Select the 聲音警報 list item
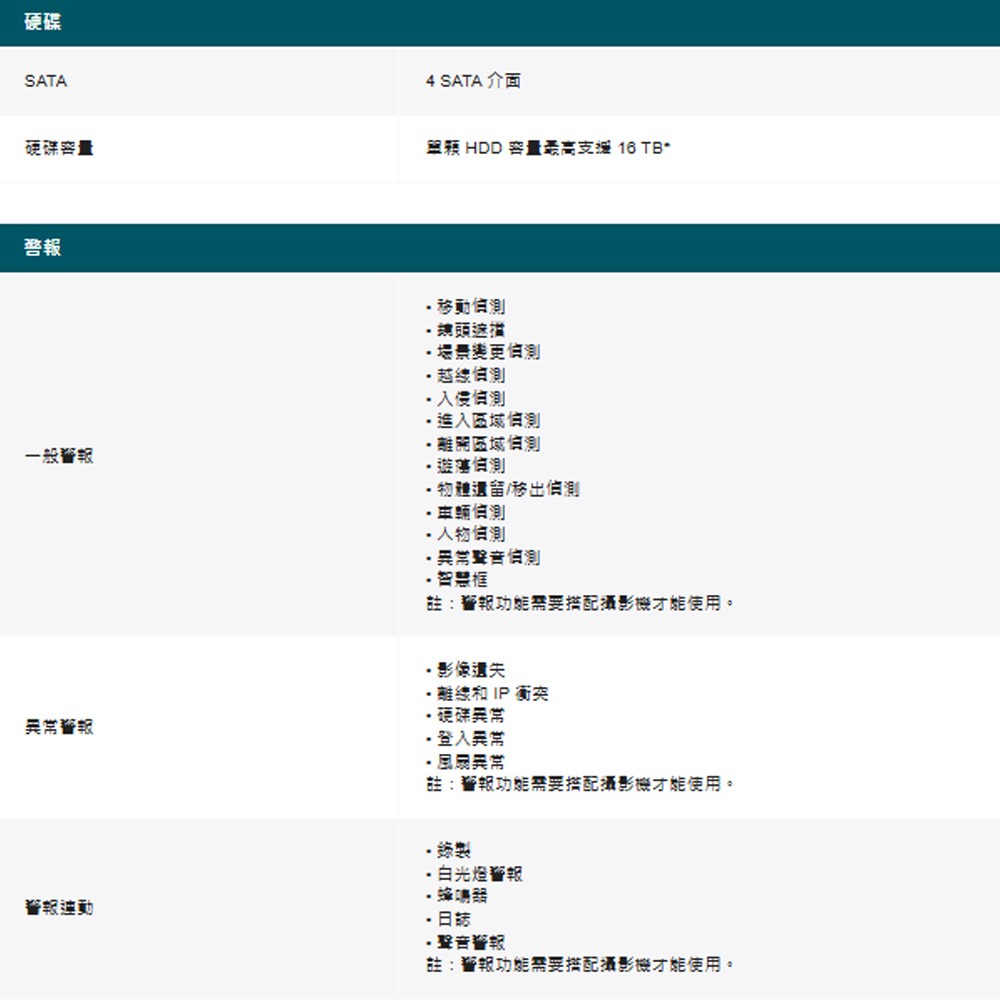 pos(470,942)
